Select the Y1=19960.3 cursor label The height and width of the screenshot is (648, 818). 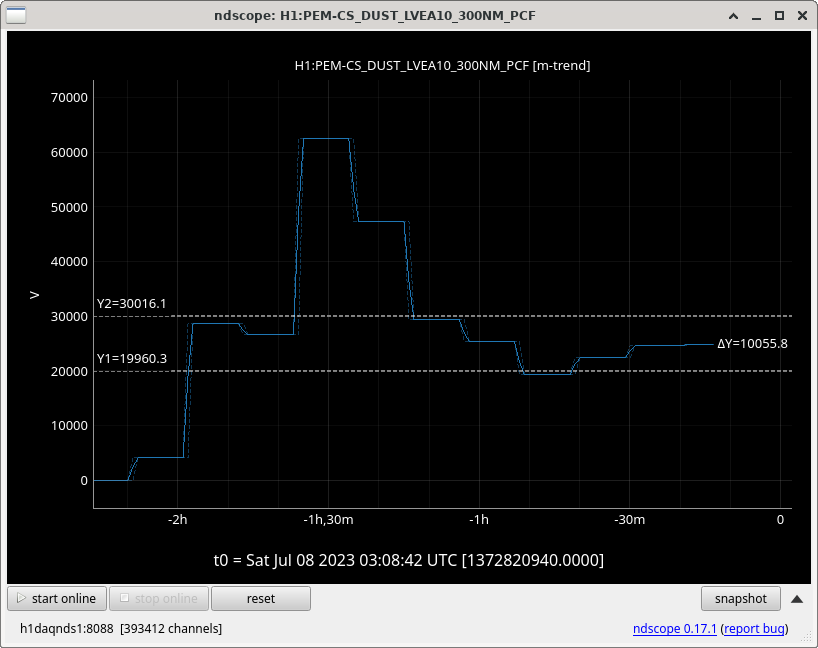(x=131, y=358)
